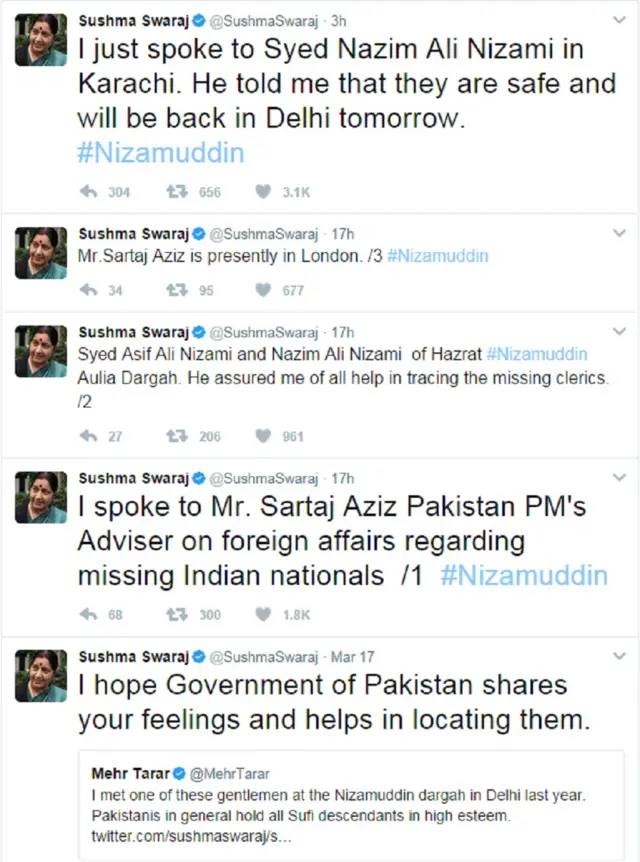Like the tweet with 1.8K likes
640x862 pixels.
263,614
